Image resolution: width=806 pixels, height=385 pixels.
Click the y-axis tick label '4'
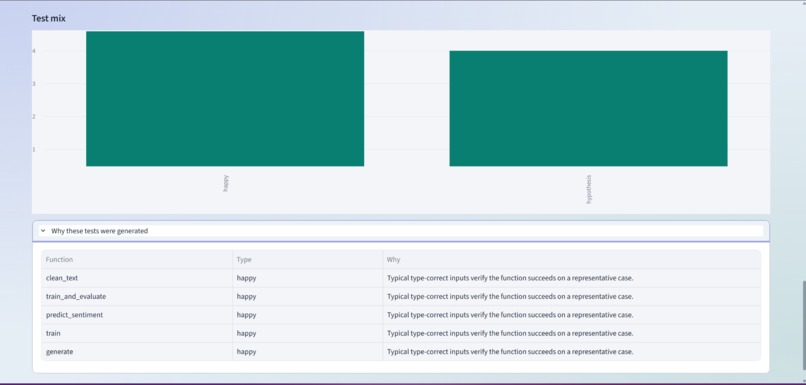[34, 51]
